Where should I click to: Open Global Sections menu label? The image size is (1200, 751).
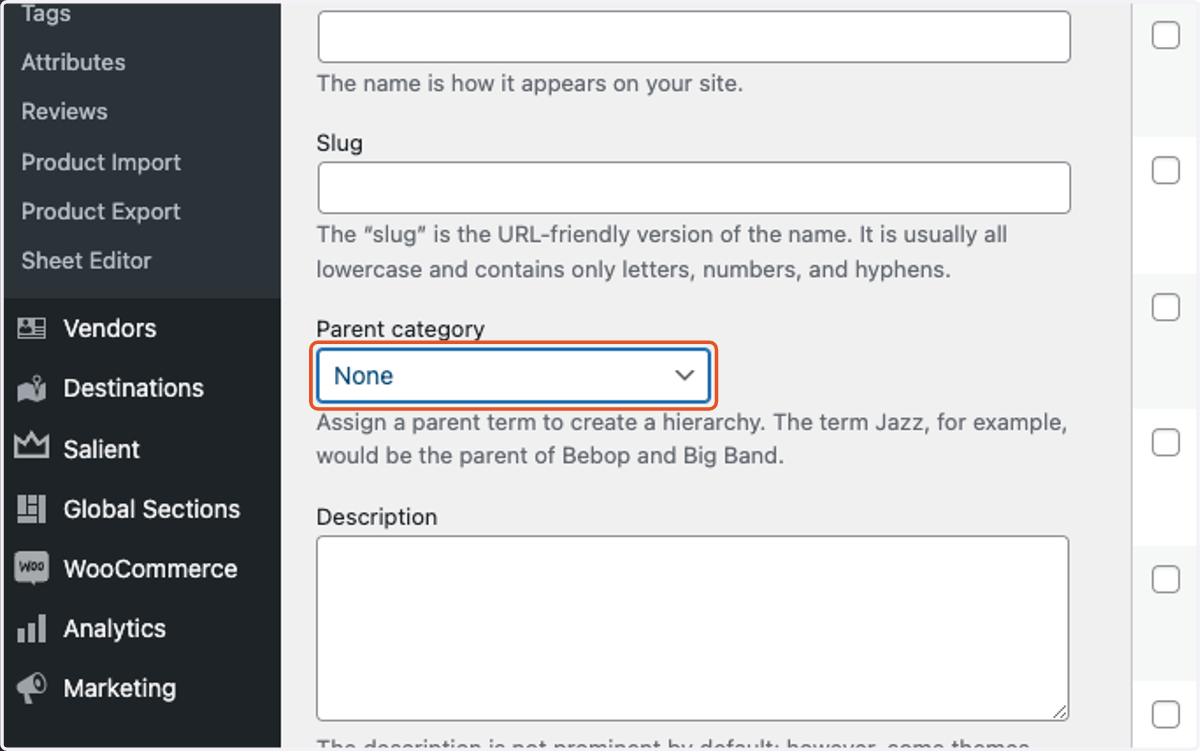tap(151, 509)
